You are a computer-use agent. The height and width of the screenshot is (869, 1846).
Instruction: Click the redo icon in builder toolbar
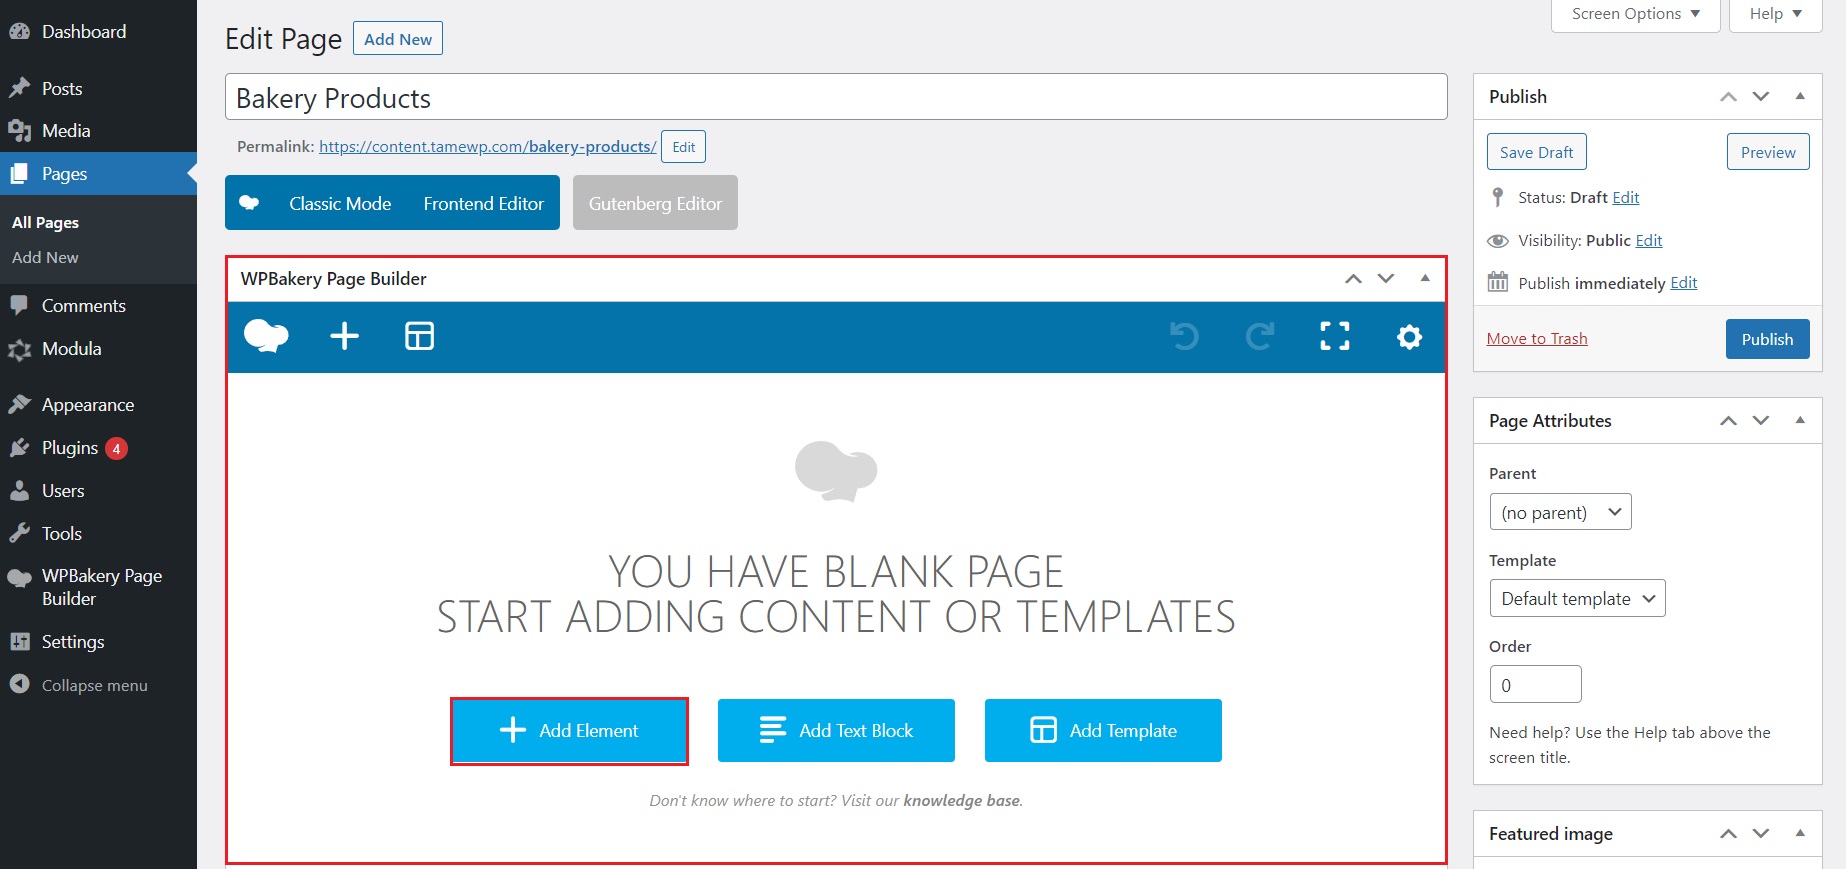[x=1260, y=336]
